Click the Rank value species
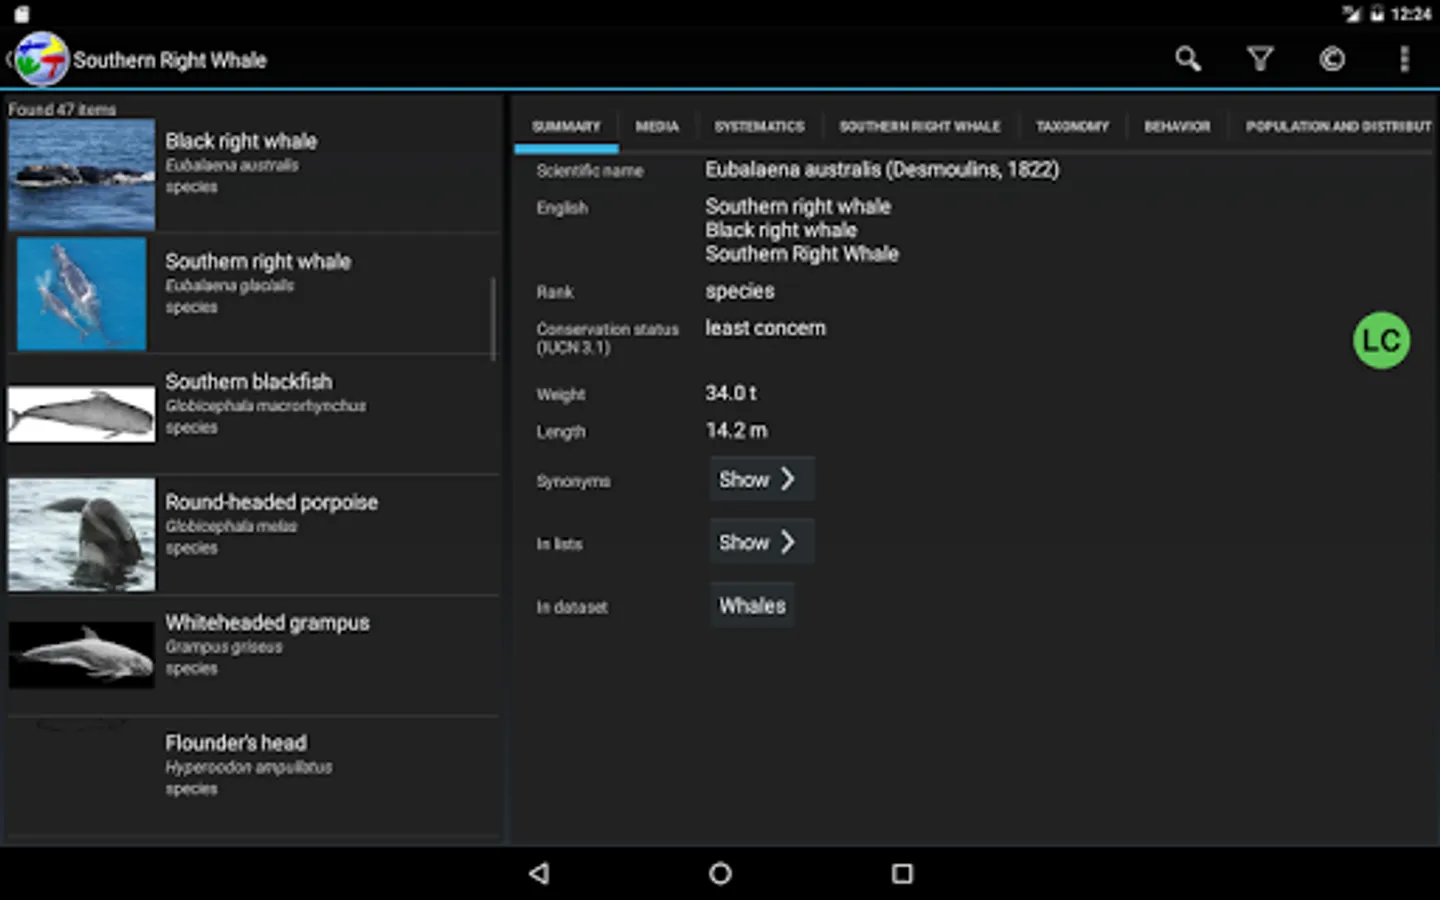Screen dimensions: 1440x900 739,291
